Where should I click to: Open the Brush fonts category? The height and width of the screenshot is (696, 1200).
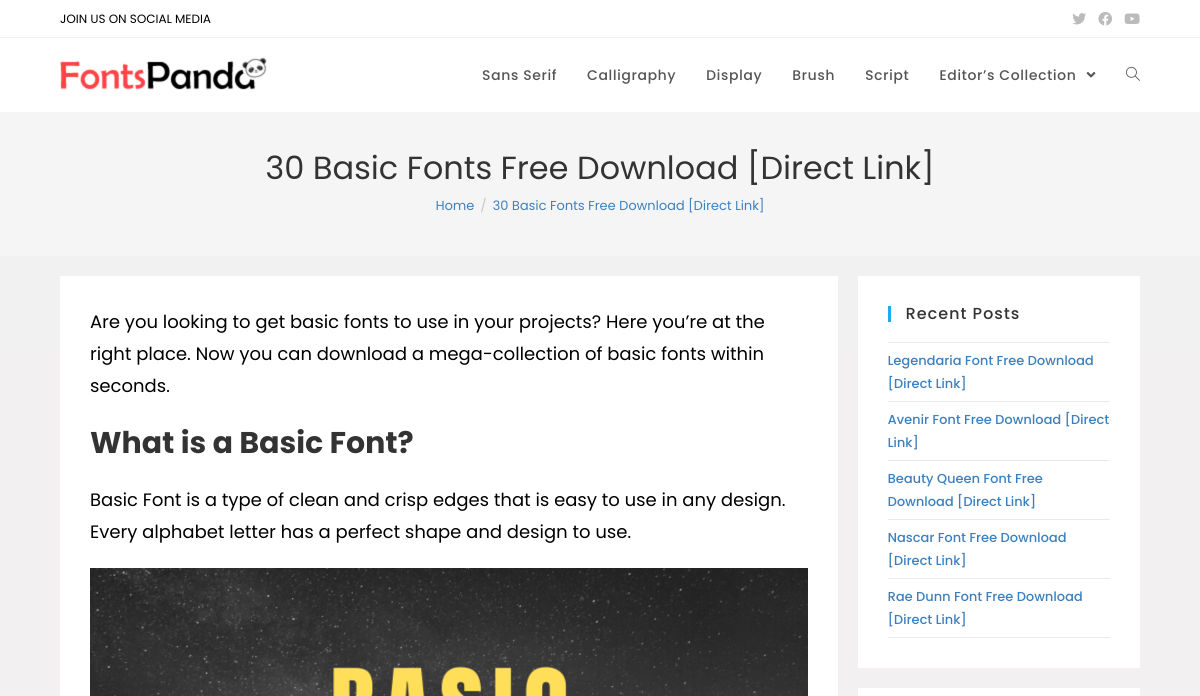coord(813,75)
